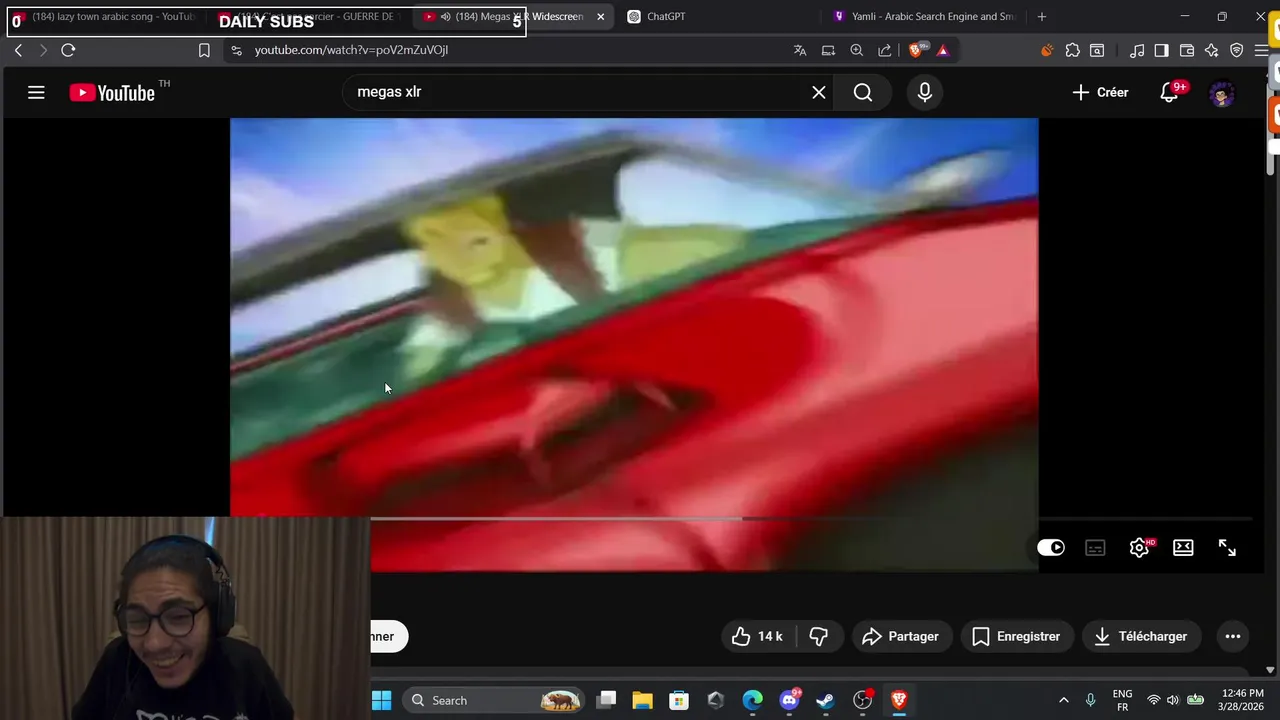Start voice search with the microphone

[925, 92]
